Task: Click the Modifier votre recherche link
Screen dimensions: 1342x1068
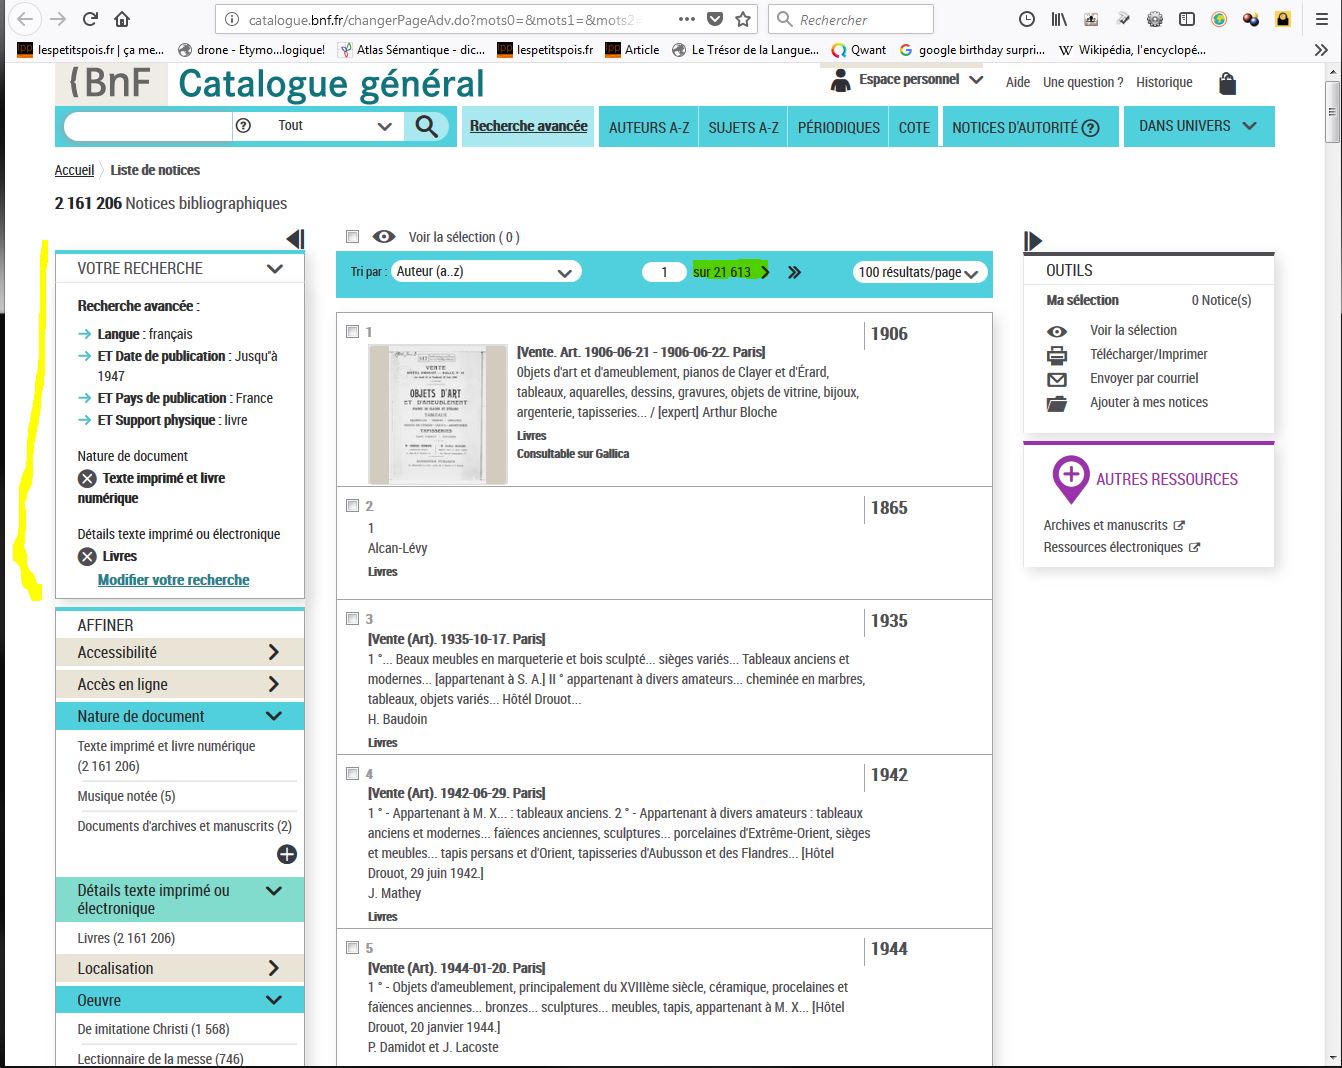Action: click(173, 580)
